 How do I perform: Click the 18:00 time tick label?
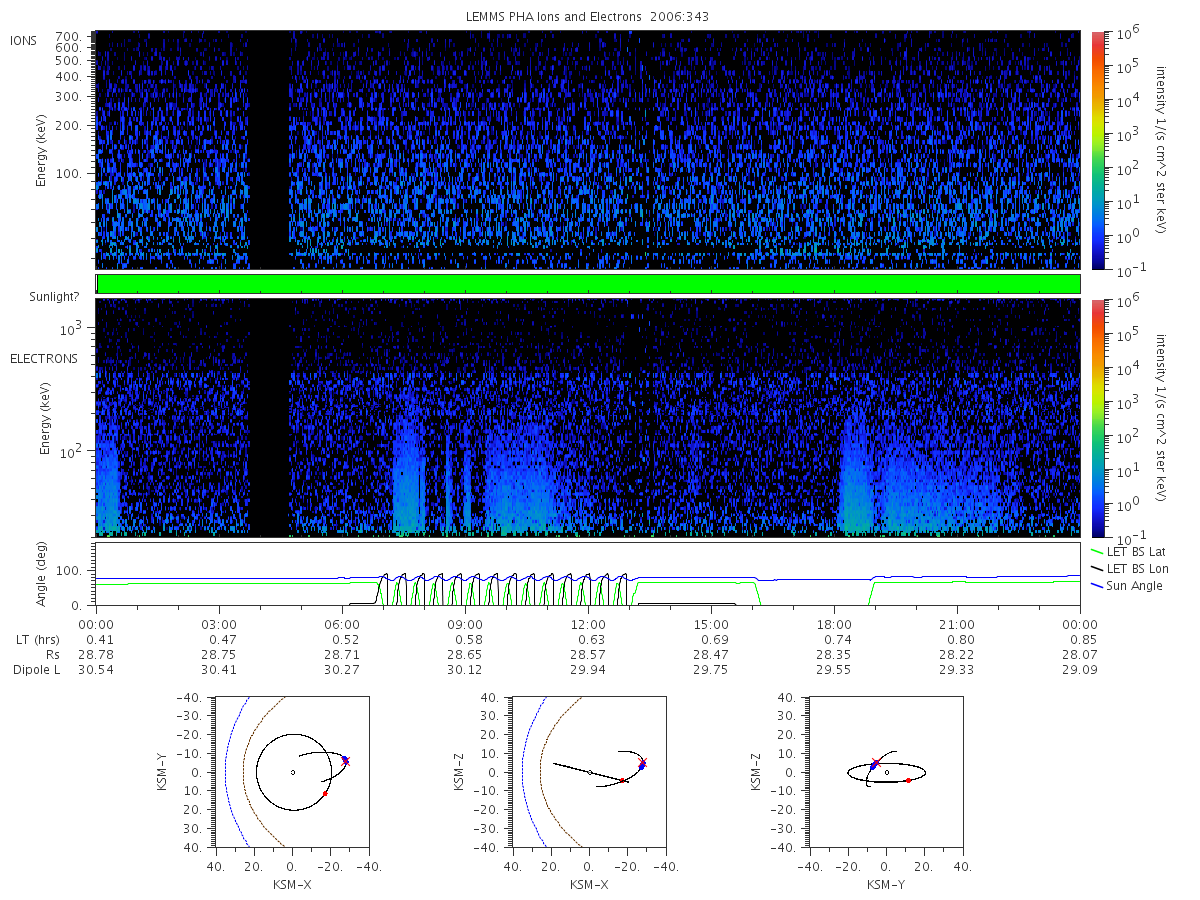834,623
